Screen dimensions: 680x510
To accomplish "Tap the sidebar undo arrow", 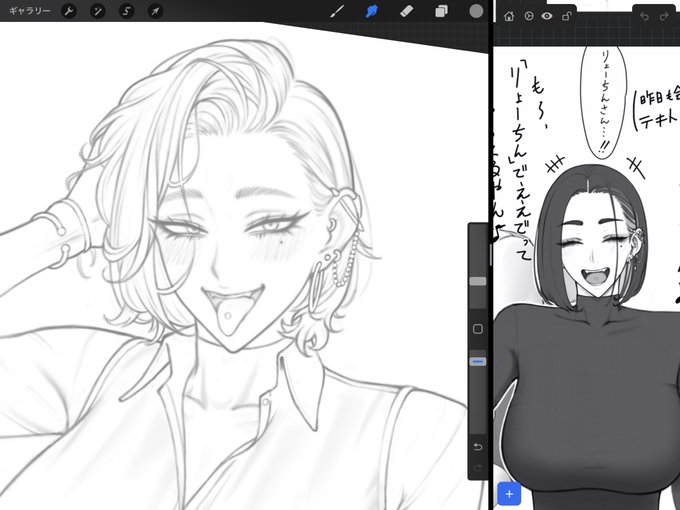I will point(478,447).
